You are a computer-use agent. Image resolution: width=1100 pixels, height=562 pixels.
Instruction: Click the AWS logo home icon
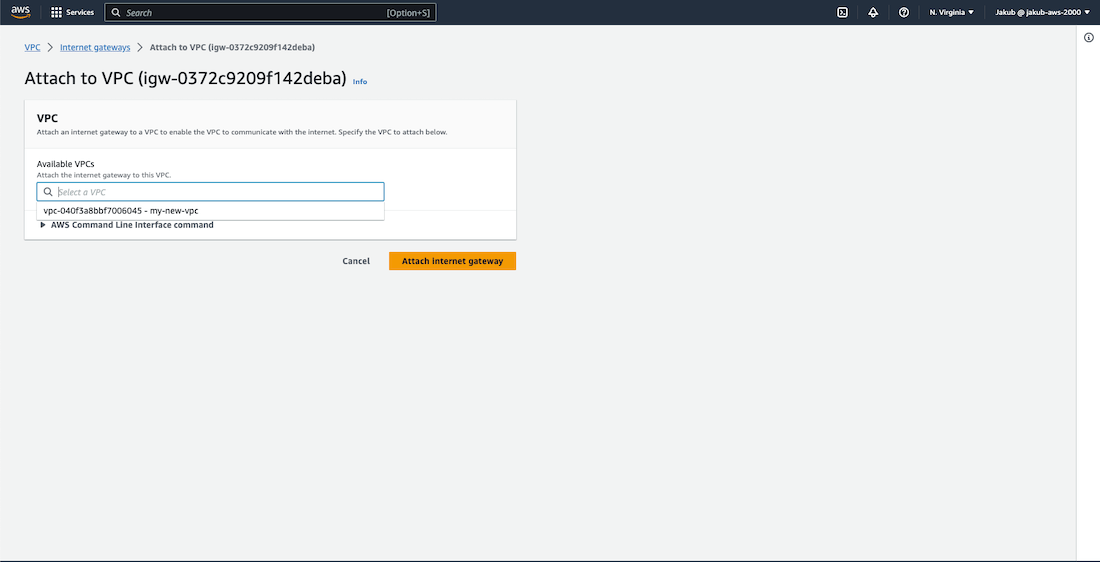pos(21,12)
